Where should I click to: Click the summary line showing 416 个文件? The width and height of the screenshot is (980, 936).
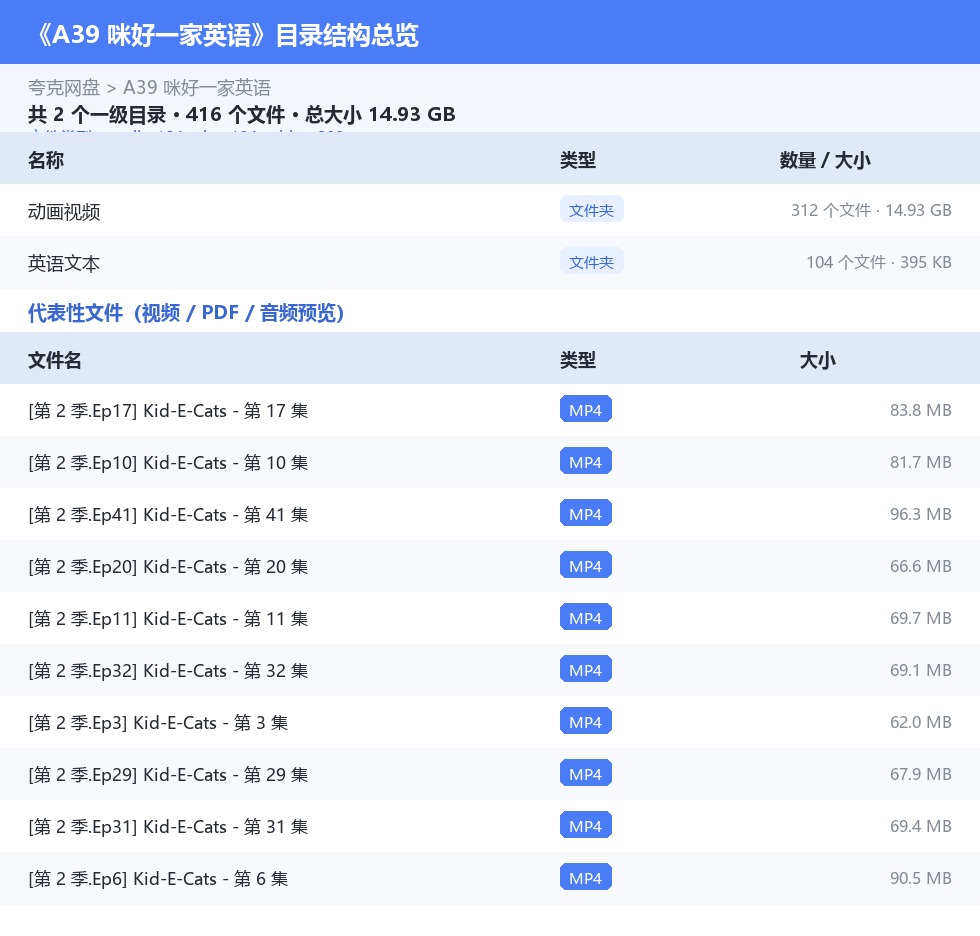tap(241, 114)
